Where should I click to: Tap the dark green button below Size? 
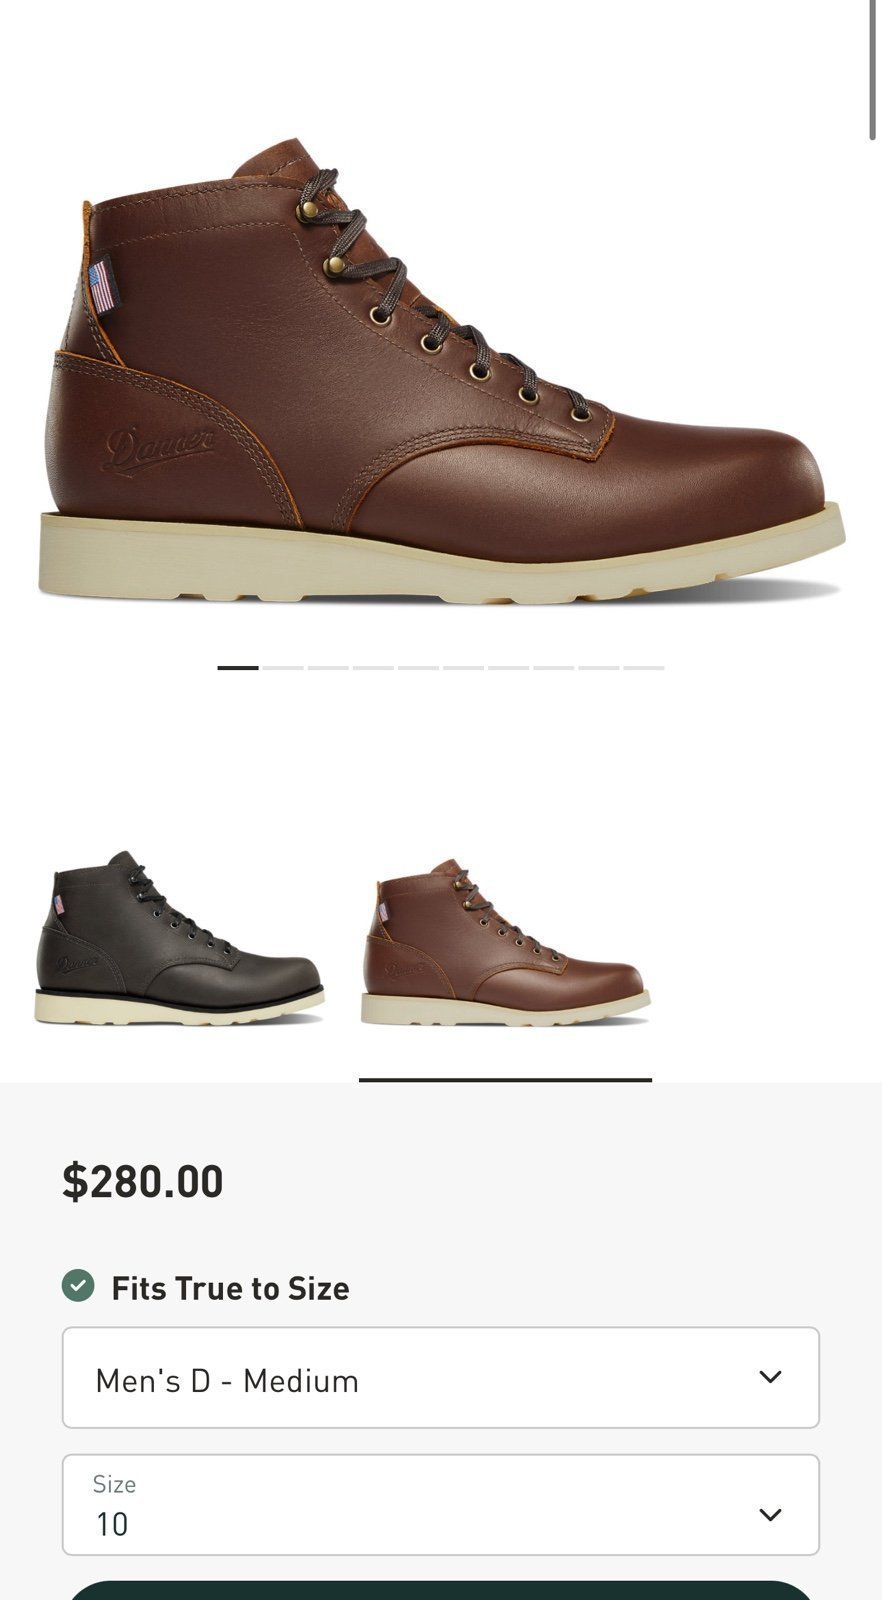pos(441,1591)
